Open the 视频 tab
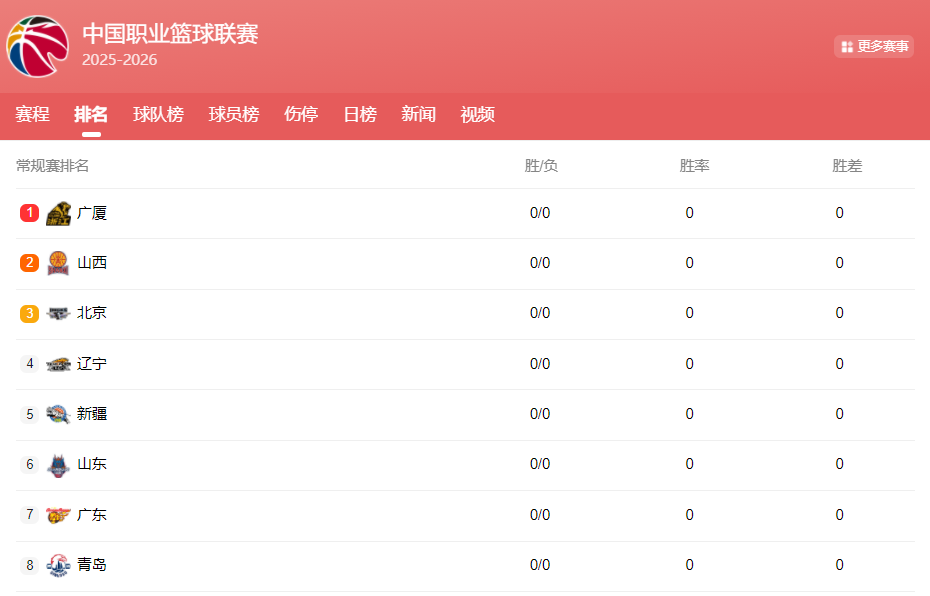930x596 pixels. pyautogui.click(x=477, y=114)
